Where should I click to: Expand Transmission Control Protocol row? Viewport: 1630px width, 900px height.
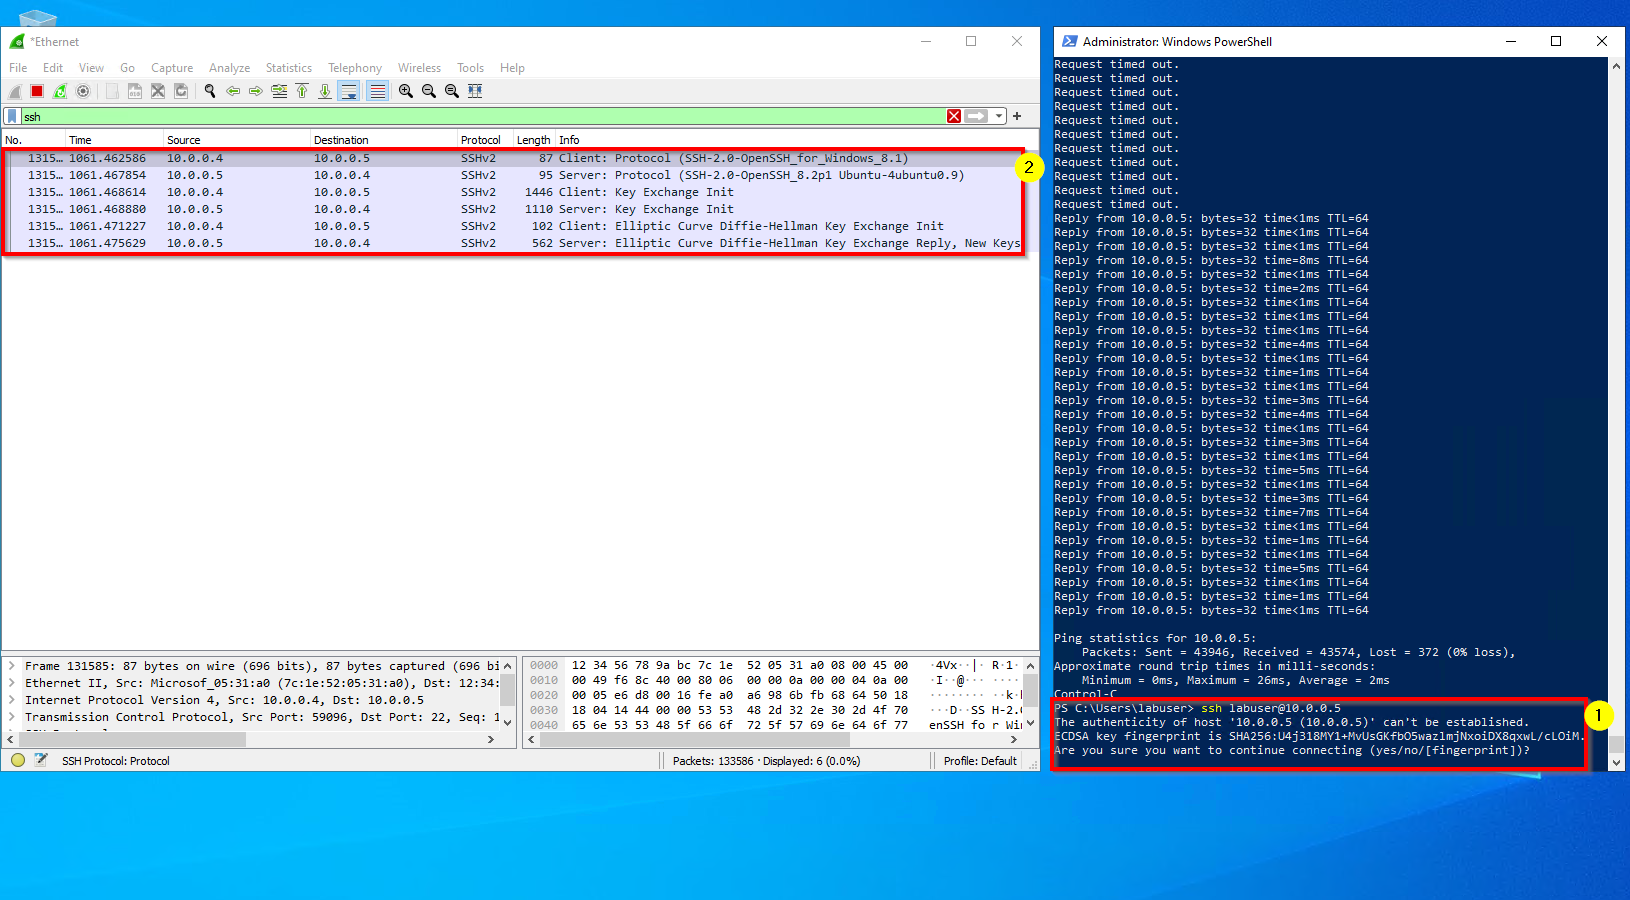point(12,717)
